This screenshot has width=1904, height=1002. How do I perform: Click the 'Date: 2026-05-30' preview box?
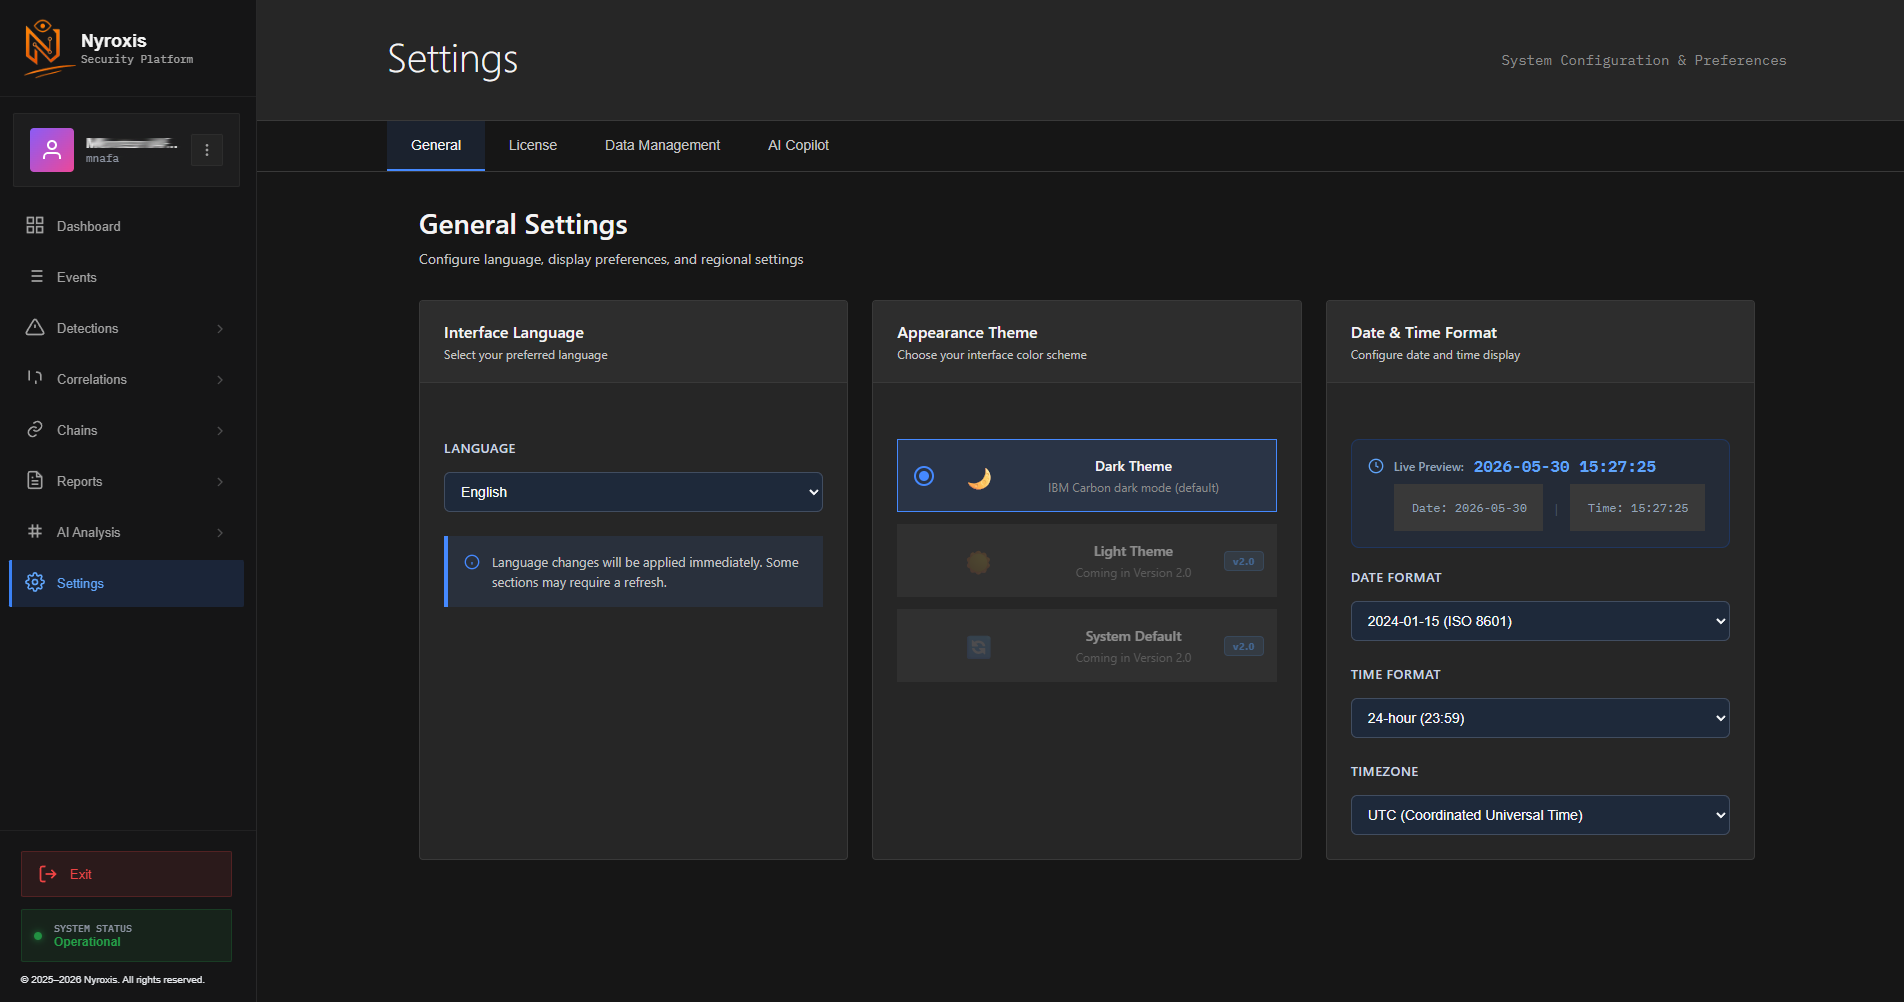(1468, 508)
